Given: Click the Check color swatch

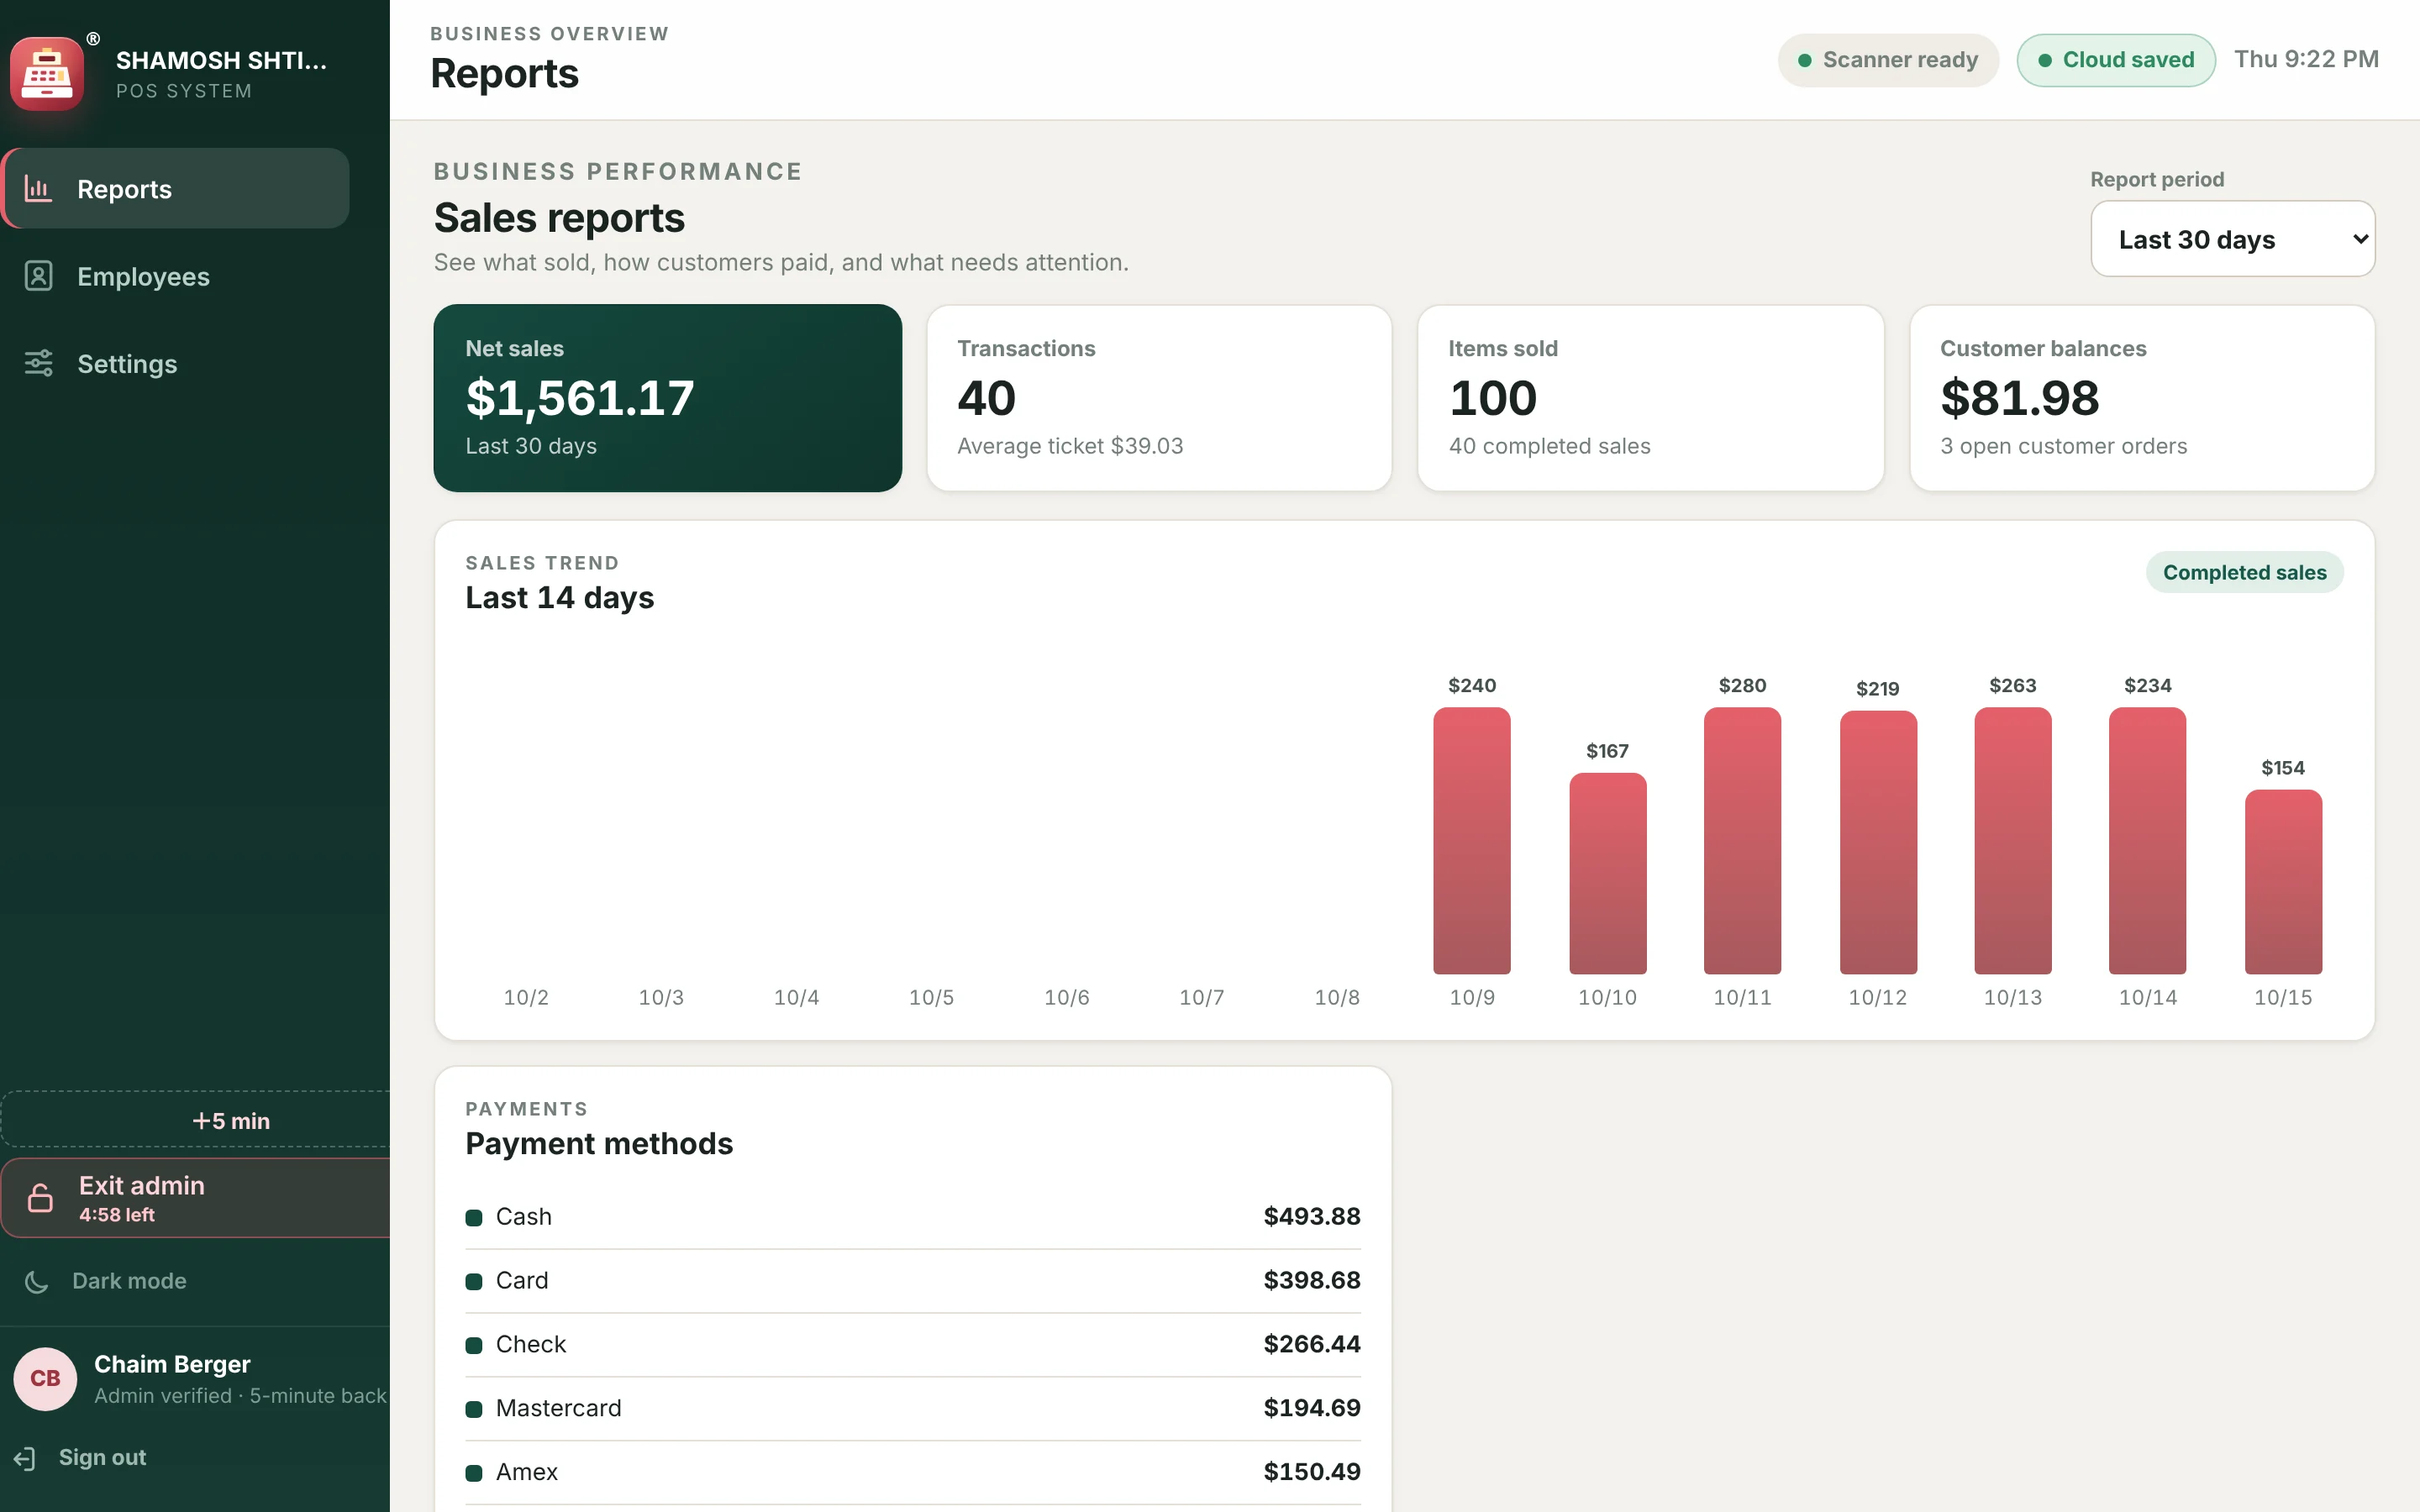Looking at the screenshot, I should (x=474, y=1345).
